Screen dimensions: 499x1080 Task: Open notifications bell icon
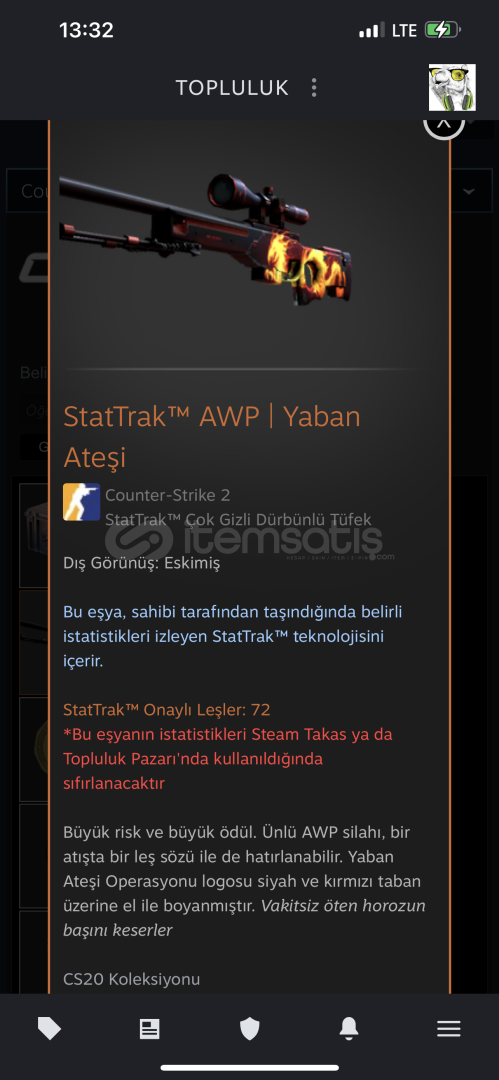[349, 1029]
